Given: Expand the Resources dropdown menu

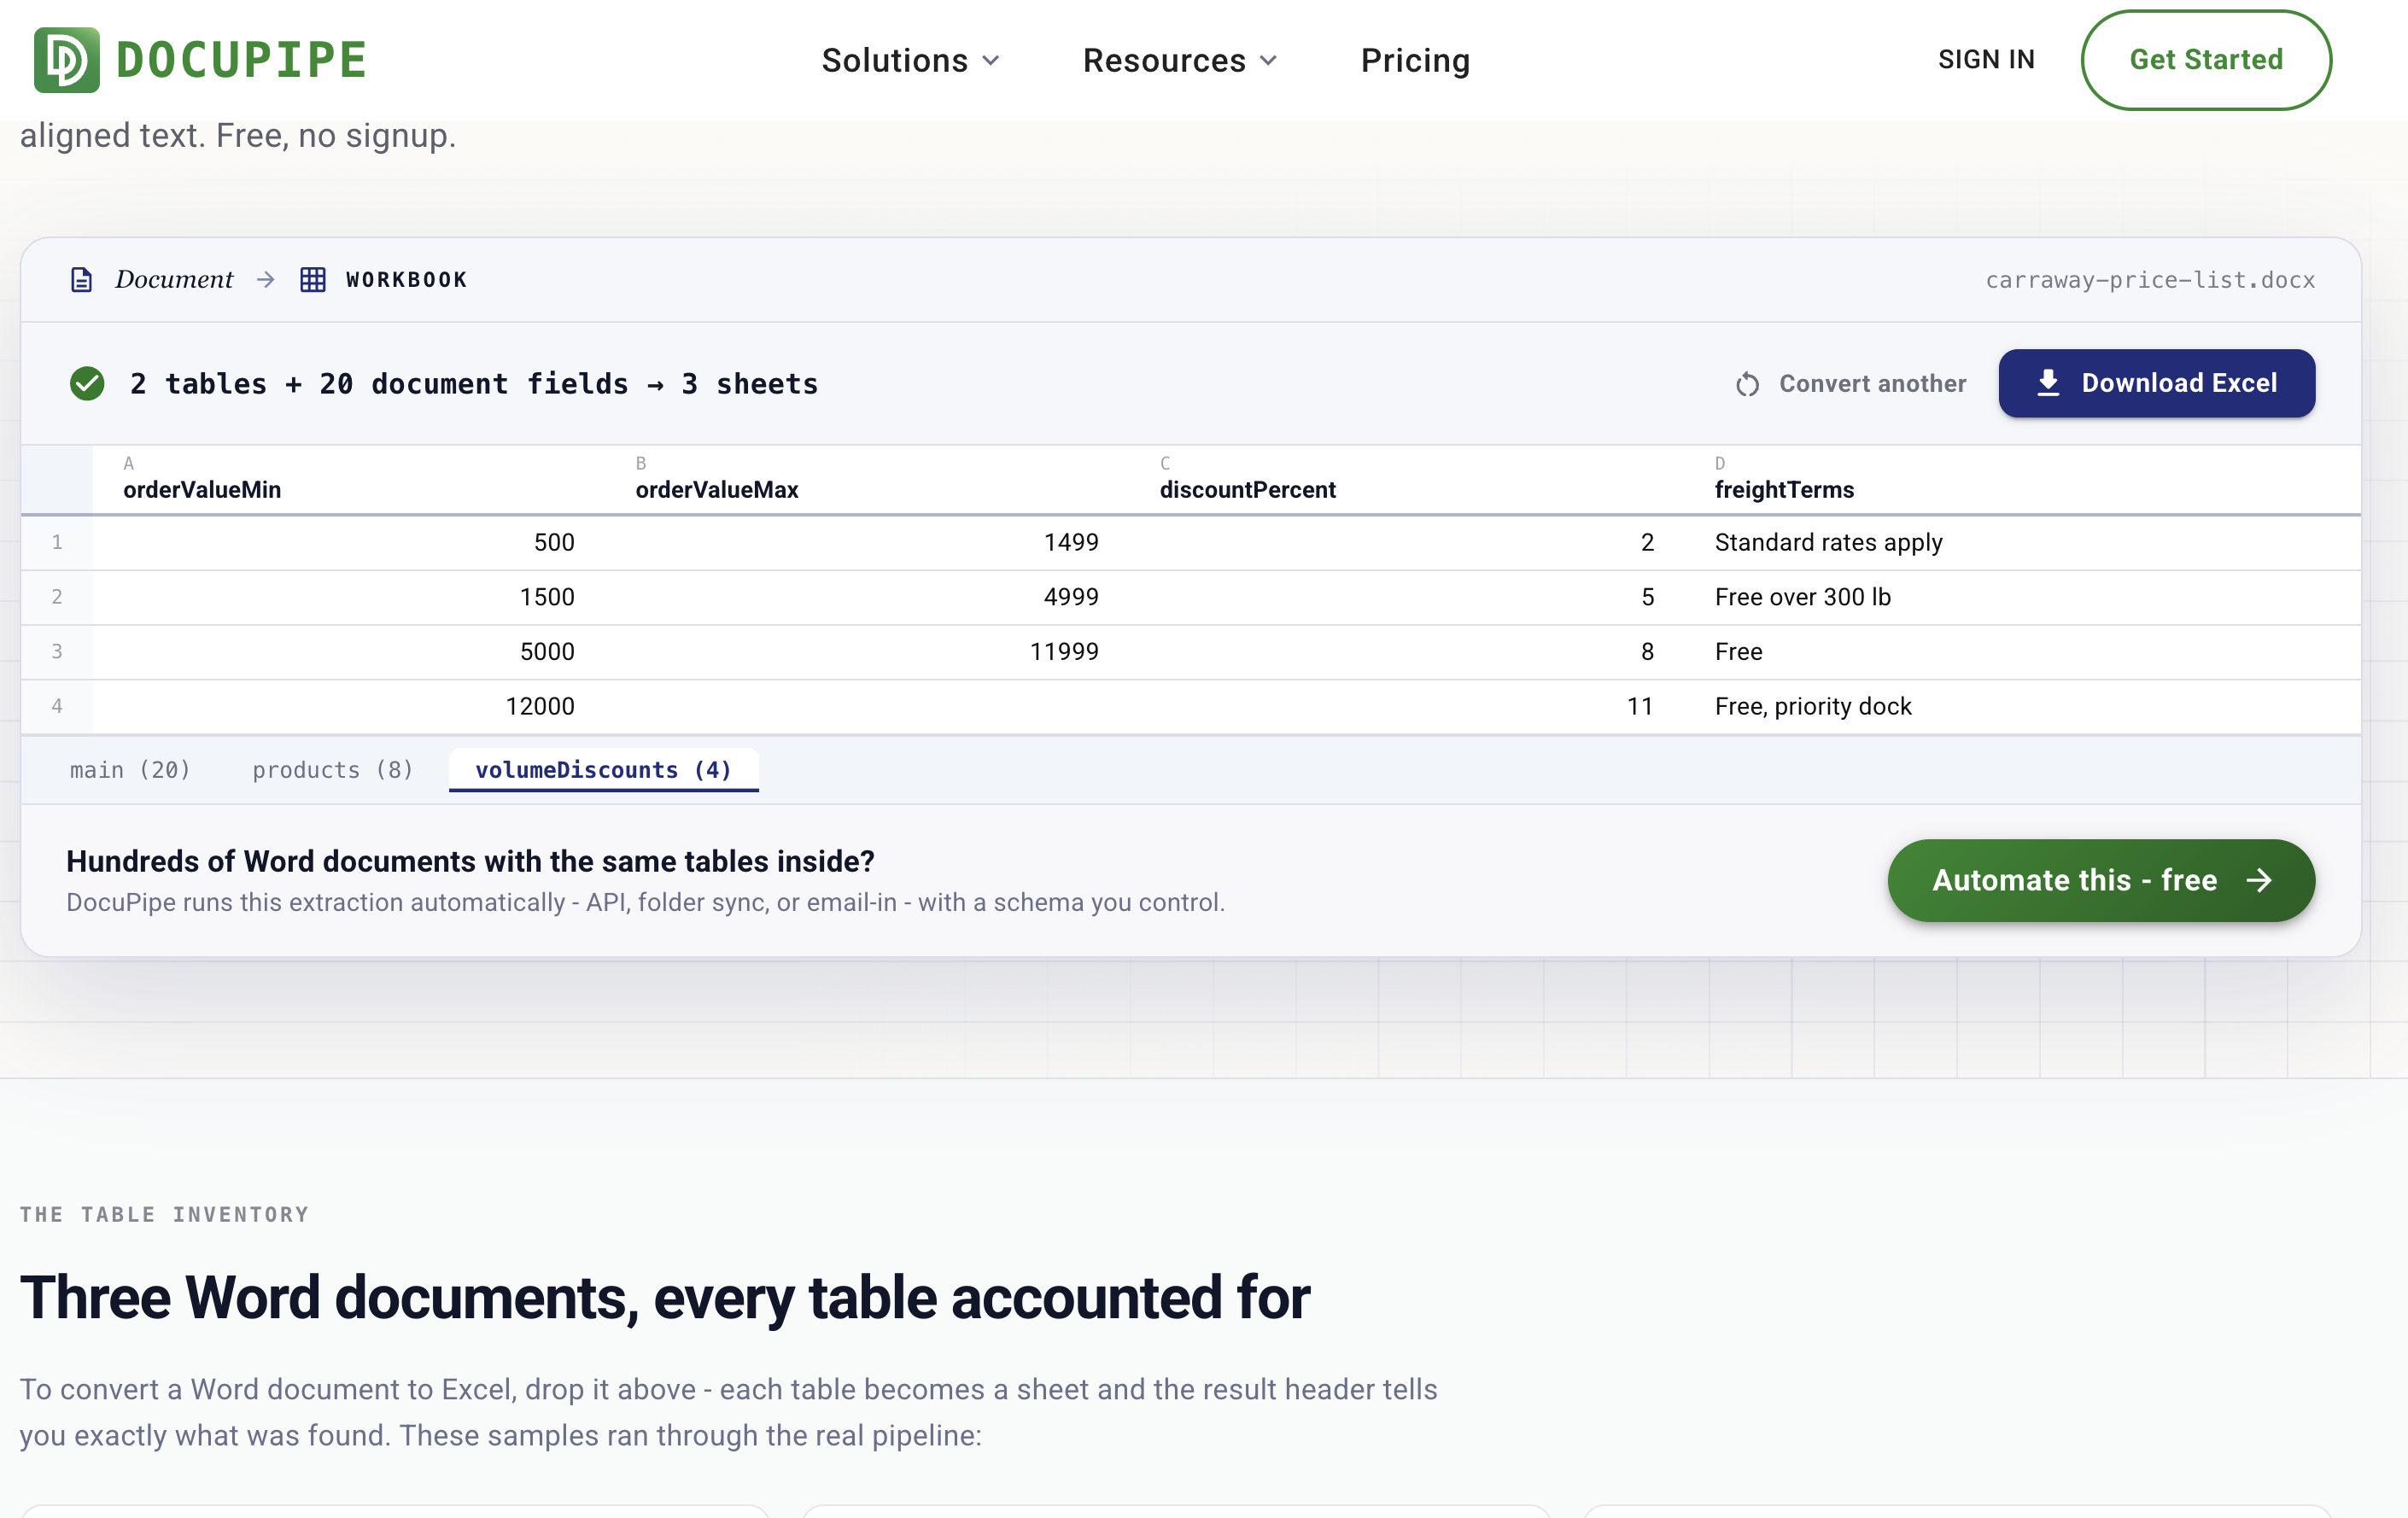Looking at the screenshot, I should pos(1180,60).
